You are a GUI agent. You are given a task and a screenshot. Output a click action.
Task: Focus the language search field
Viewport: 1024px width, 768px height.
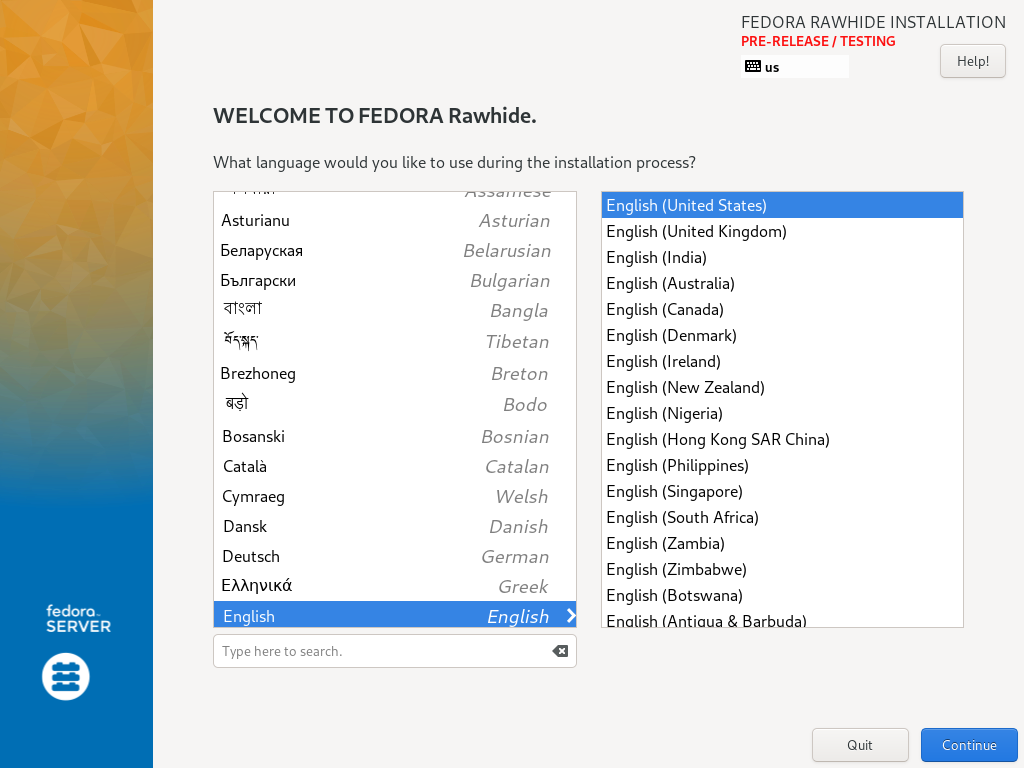pos(394,651)
